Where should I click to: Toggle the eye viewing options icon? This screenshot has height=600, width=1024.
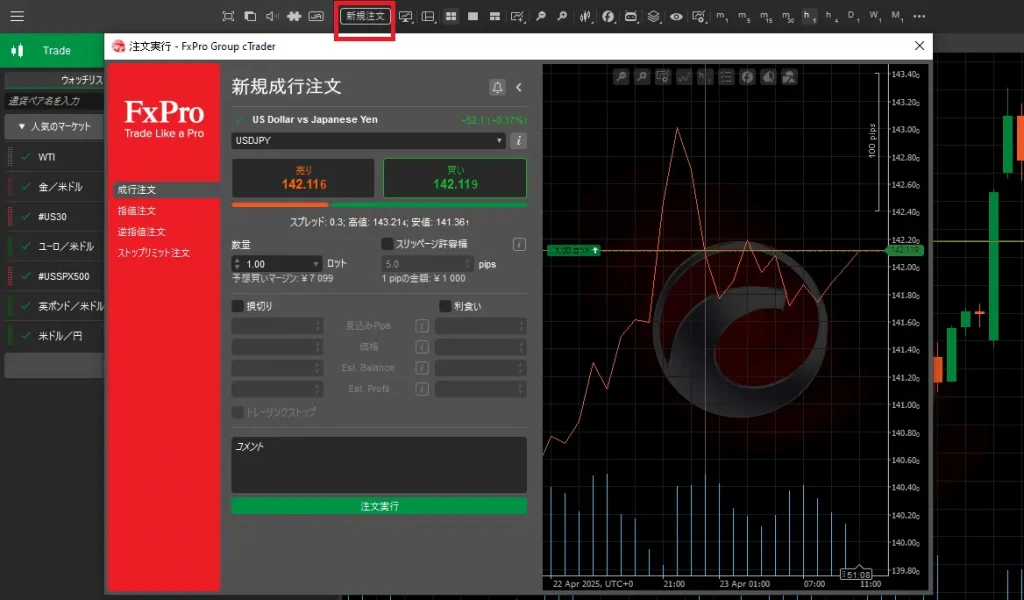point(677,16)
